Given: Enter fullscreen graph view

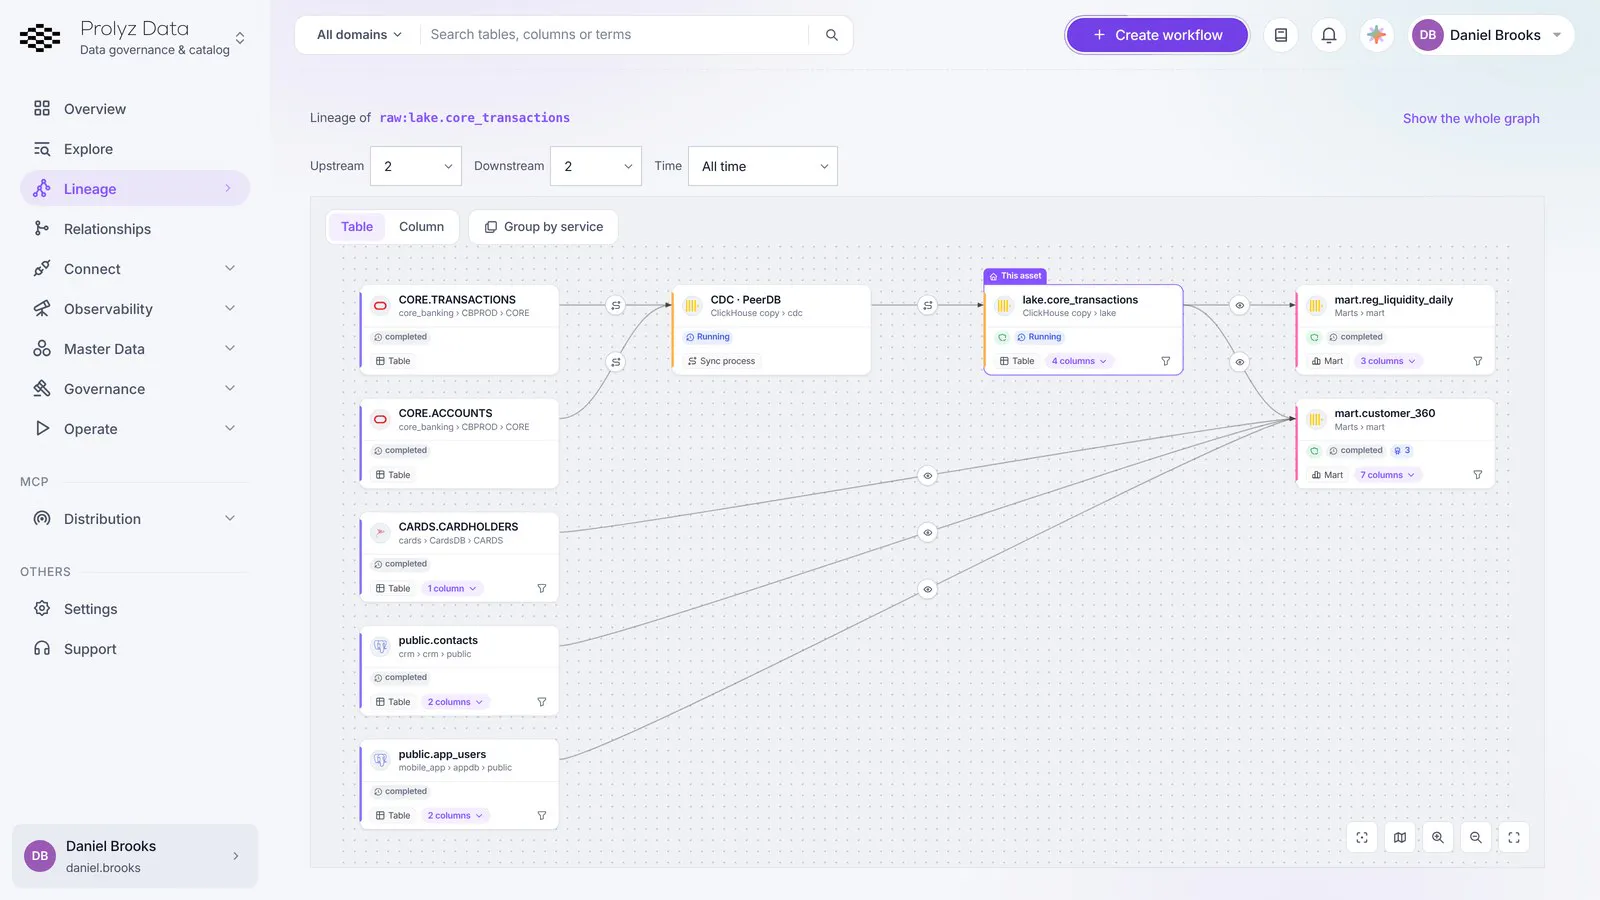Looking at the screenshot, I should click(x=1514, y=838).
